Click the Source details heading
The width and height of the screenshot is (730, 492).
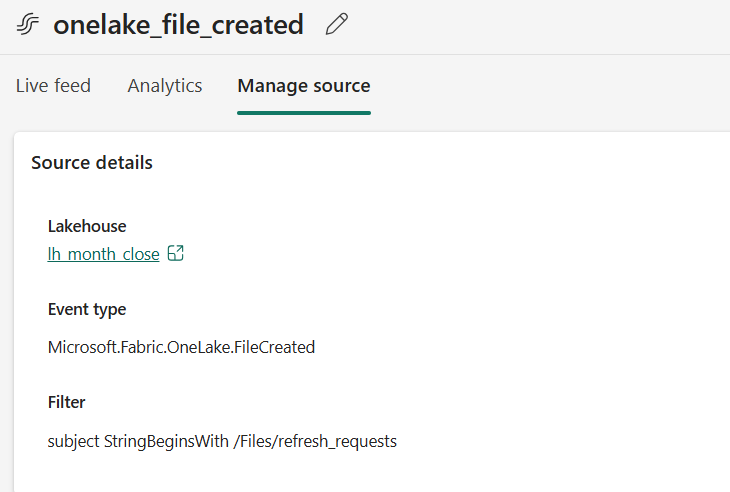pos(92,163)
